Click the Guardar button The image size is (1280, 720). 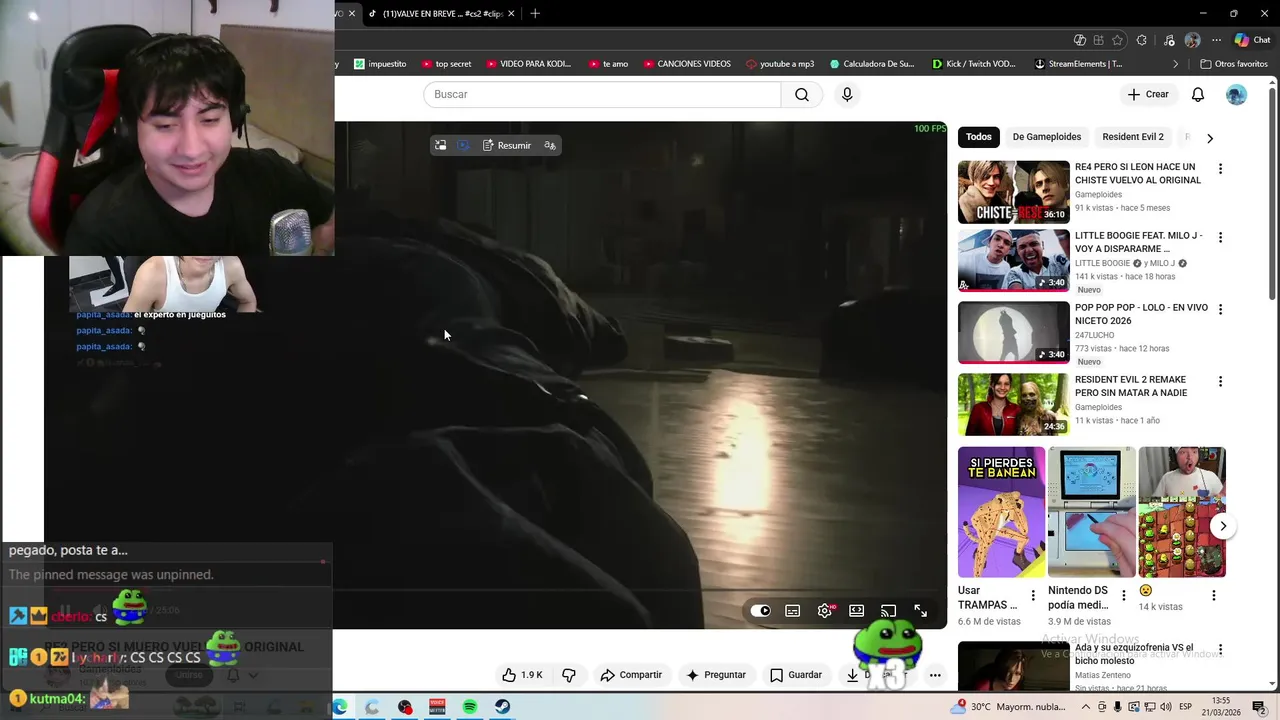(796, 675)
